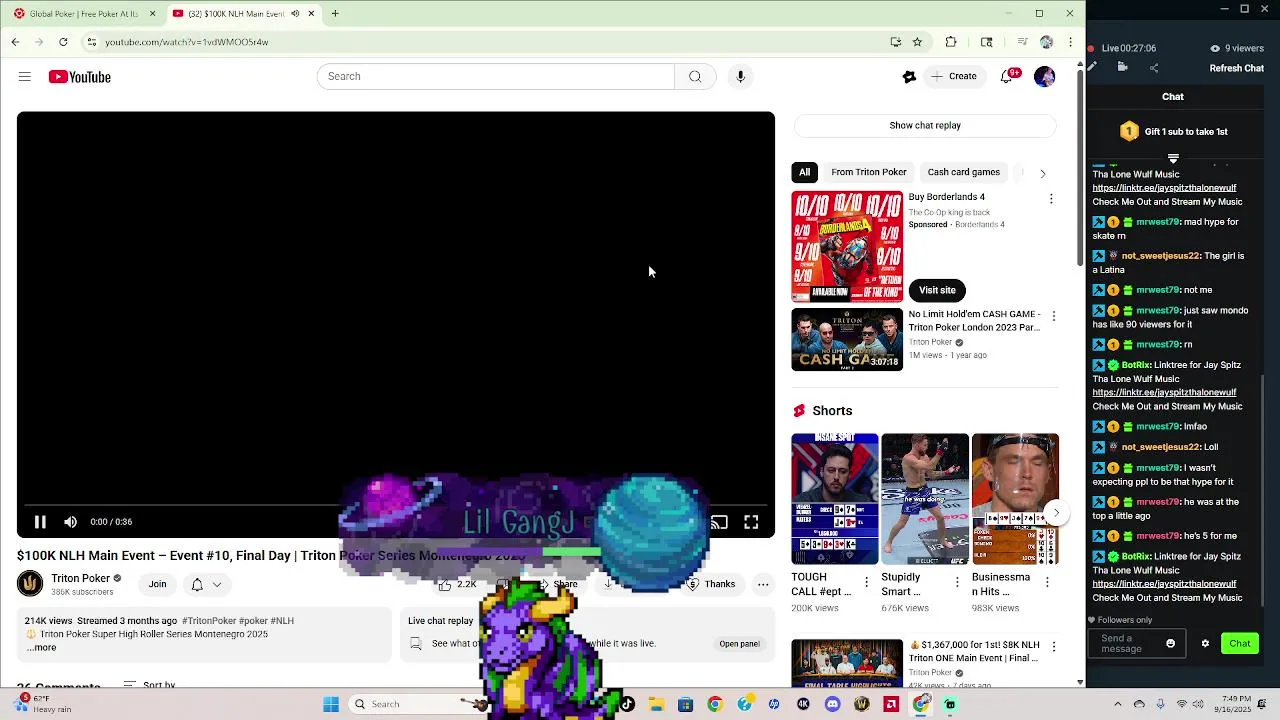1280x720 pixels.
Task: Click the #TritonPoker hashtag
Action: pos(209,621)
